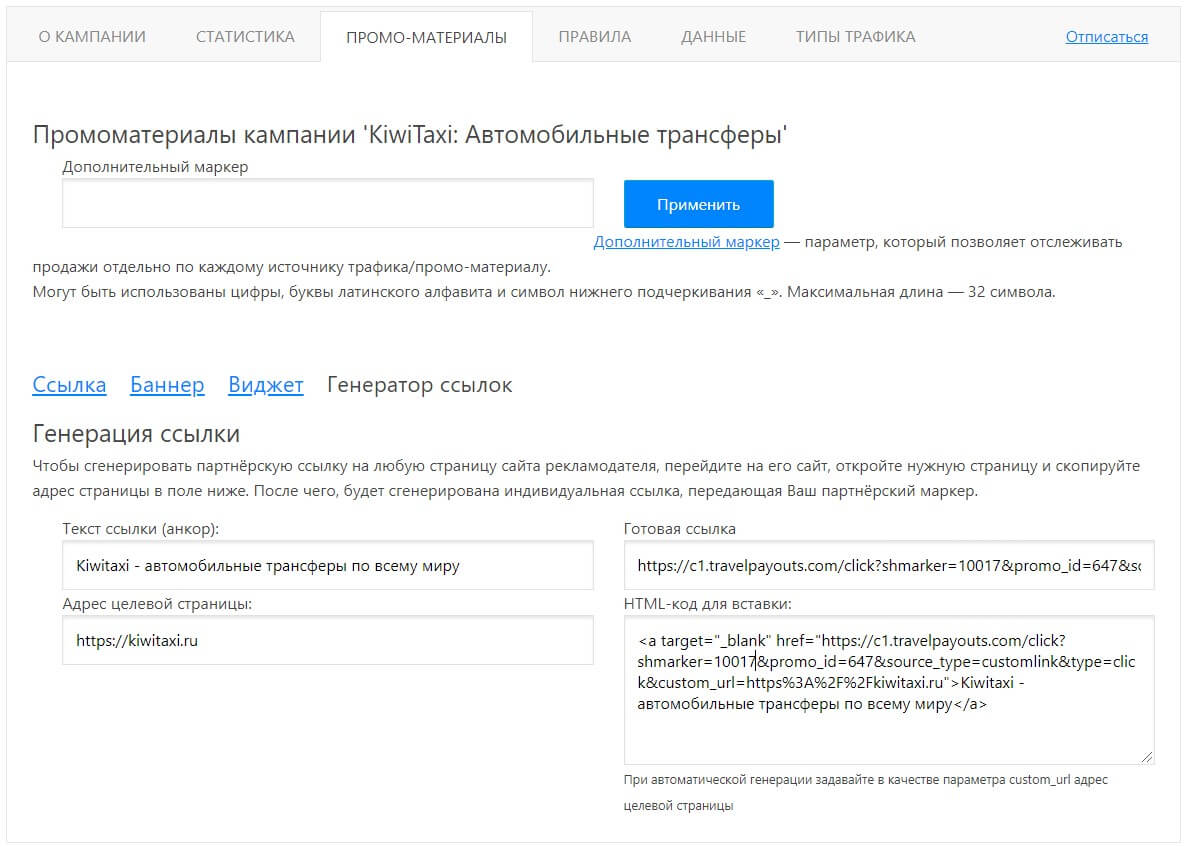The width and height of the screenshot is (1187, 847).
Task: Click the Готовая ссылка output field
Action: [x=888, y=565]
